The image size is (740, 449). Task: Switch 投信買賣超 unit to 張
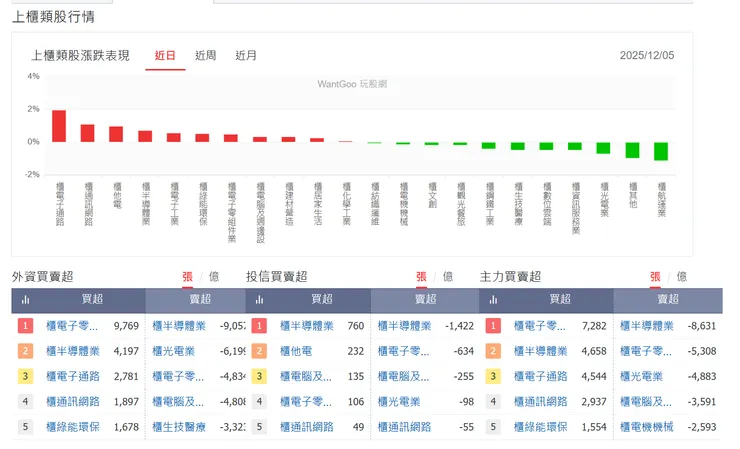point(421,277)
